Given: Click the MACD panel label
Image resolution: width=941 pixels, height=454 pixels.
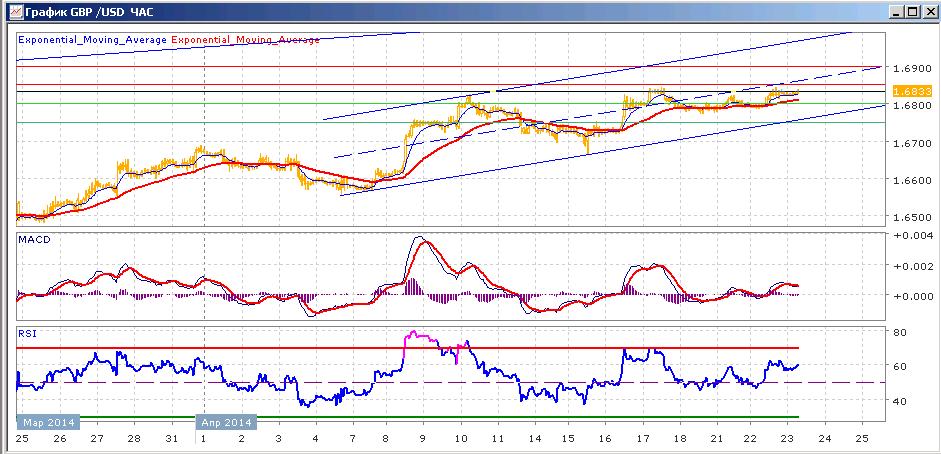Looking at the screenshot, I should (34, 240).
